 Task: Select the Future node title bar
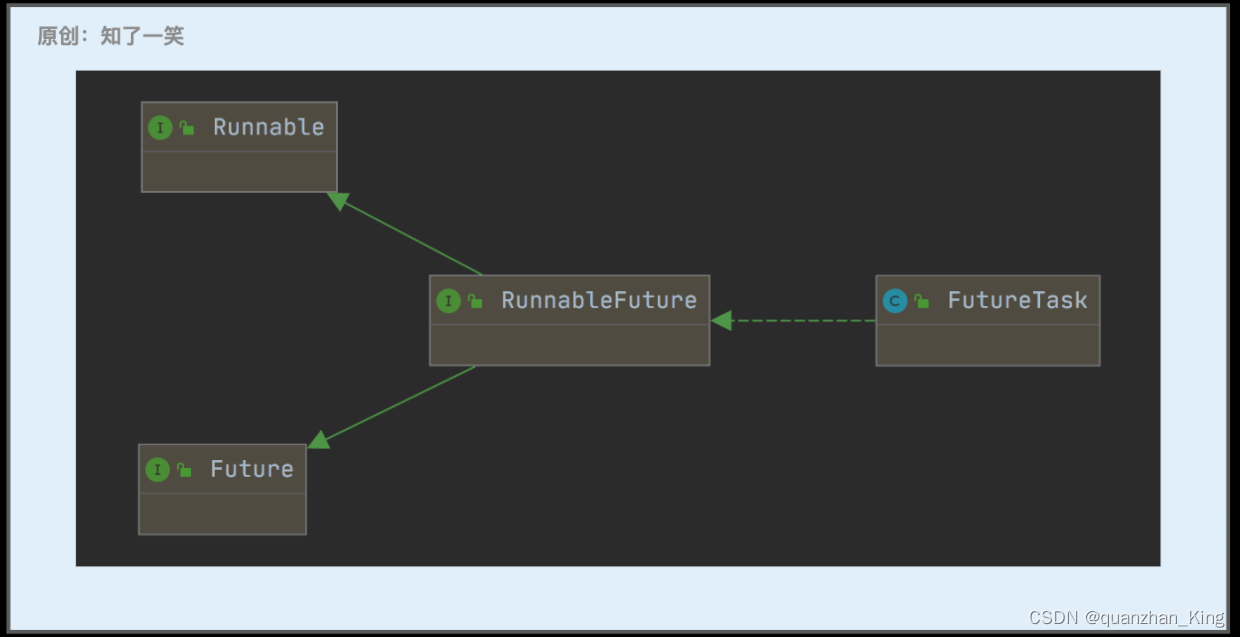pyautogui.click(x=222, y=469)
